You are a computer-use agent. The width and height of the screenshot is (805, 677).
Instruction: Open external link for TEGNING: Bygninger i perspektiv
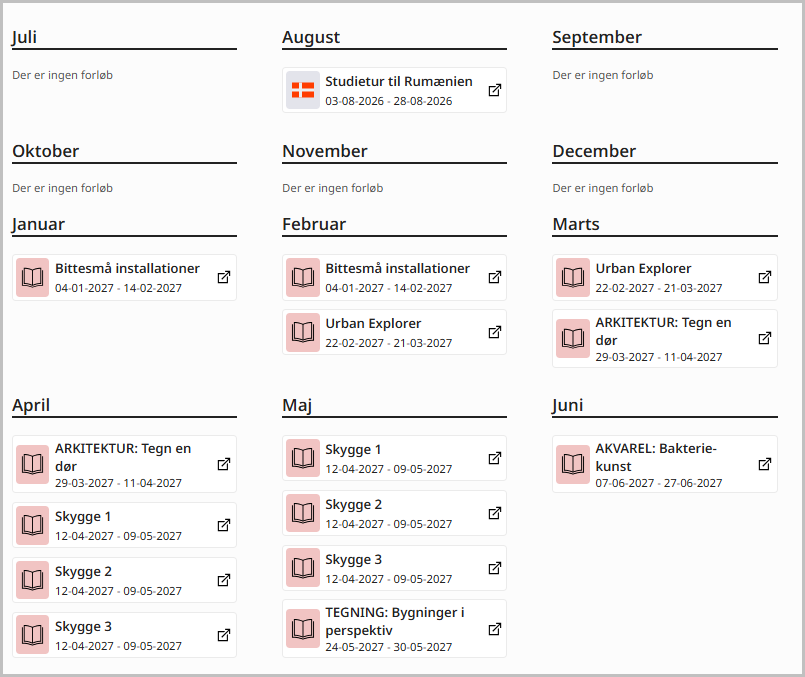coord(494,629)
